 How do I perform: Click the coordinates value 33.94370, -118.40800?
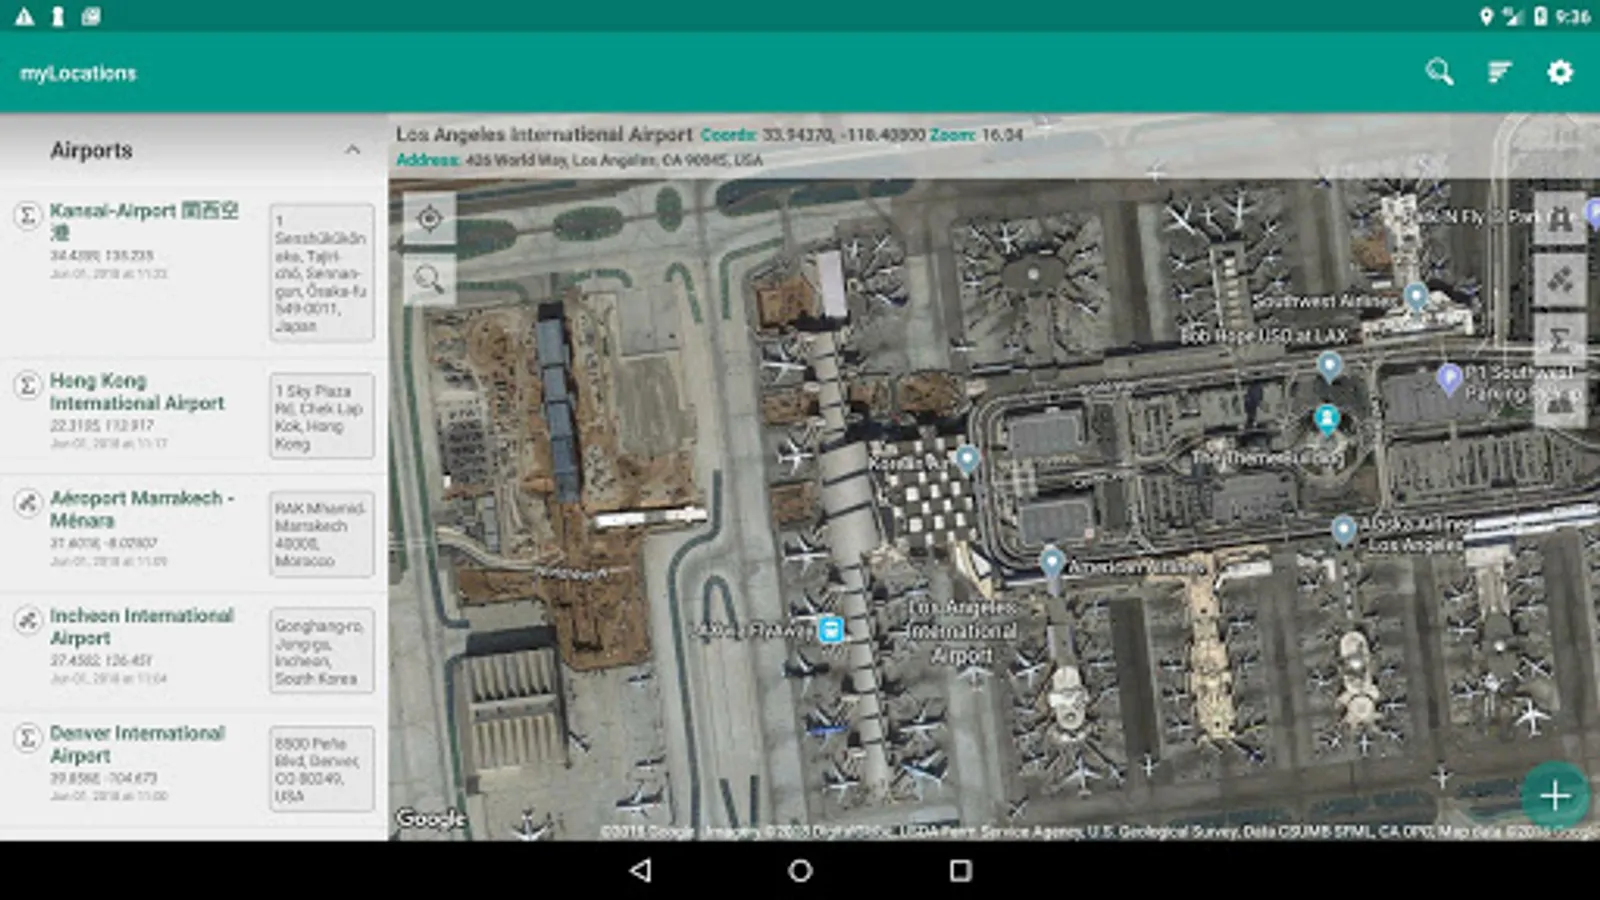point(844,134)
